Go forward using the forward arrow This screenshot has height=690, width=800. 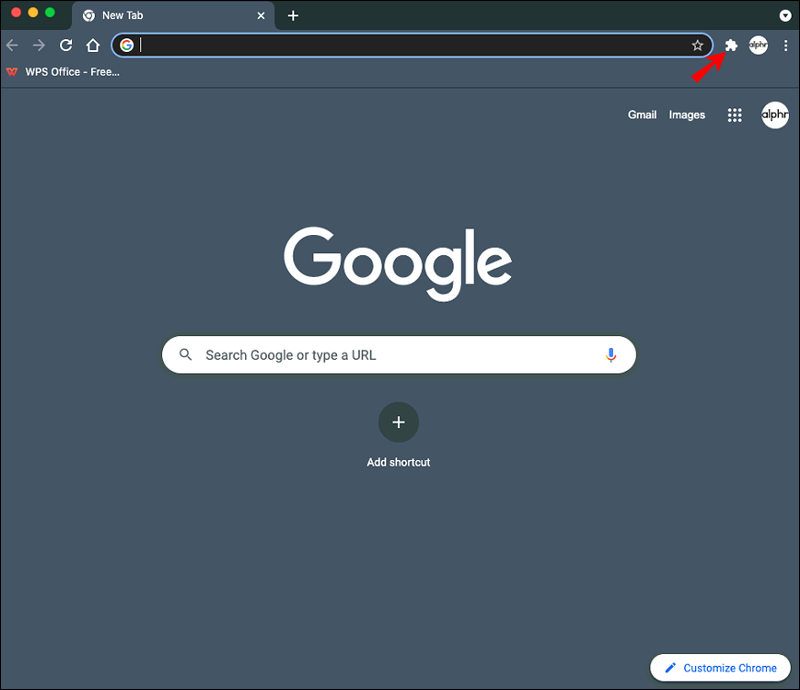(x=39, y=45)
